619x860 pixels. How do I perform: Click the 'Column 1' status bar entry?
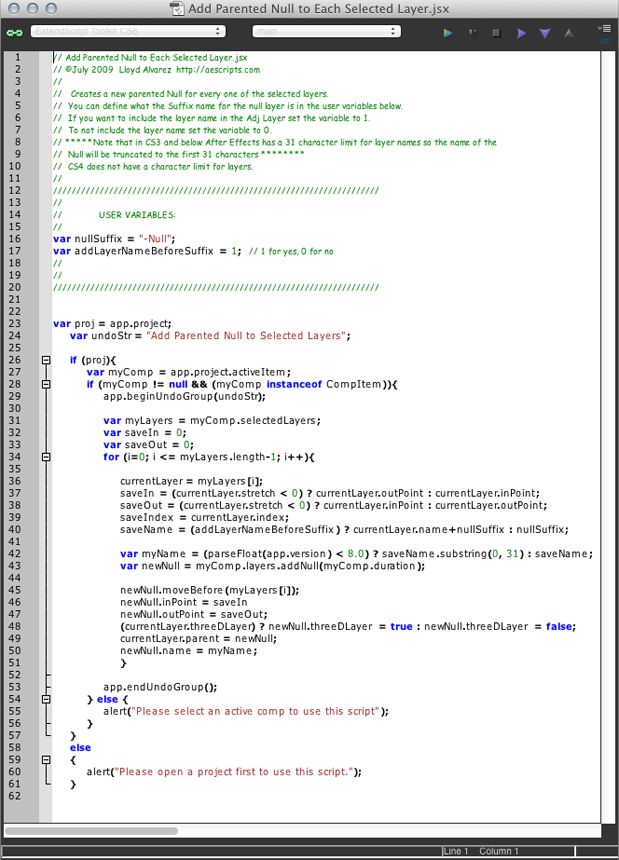[x=498, y=851]
